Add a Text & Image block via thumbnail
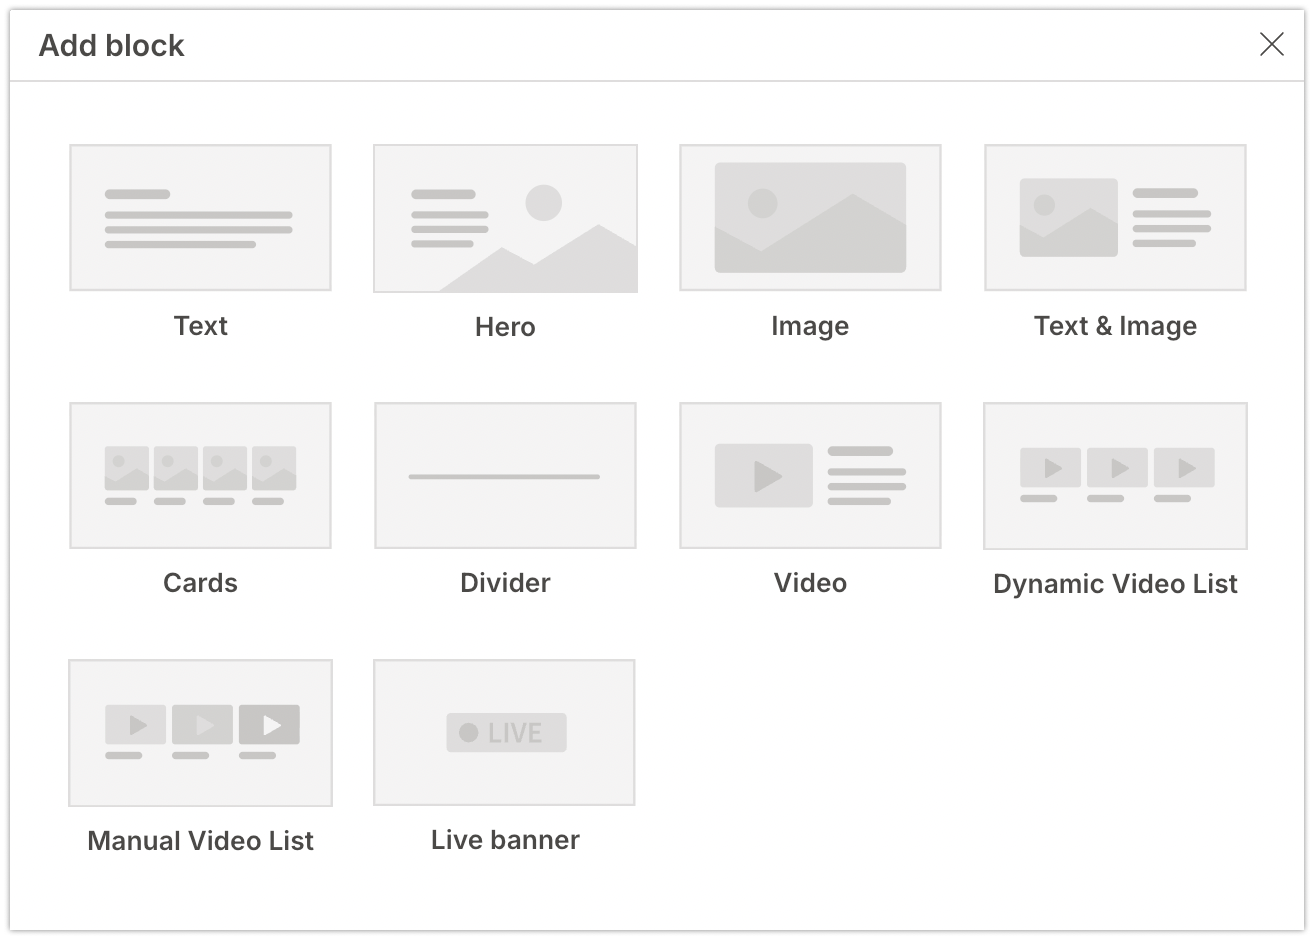1314x940 pixels. tap(1115, 218)
